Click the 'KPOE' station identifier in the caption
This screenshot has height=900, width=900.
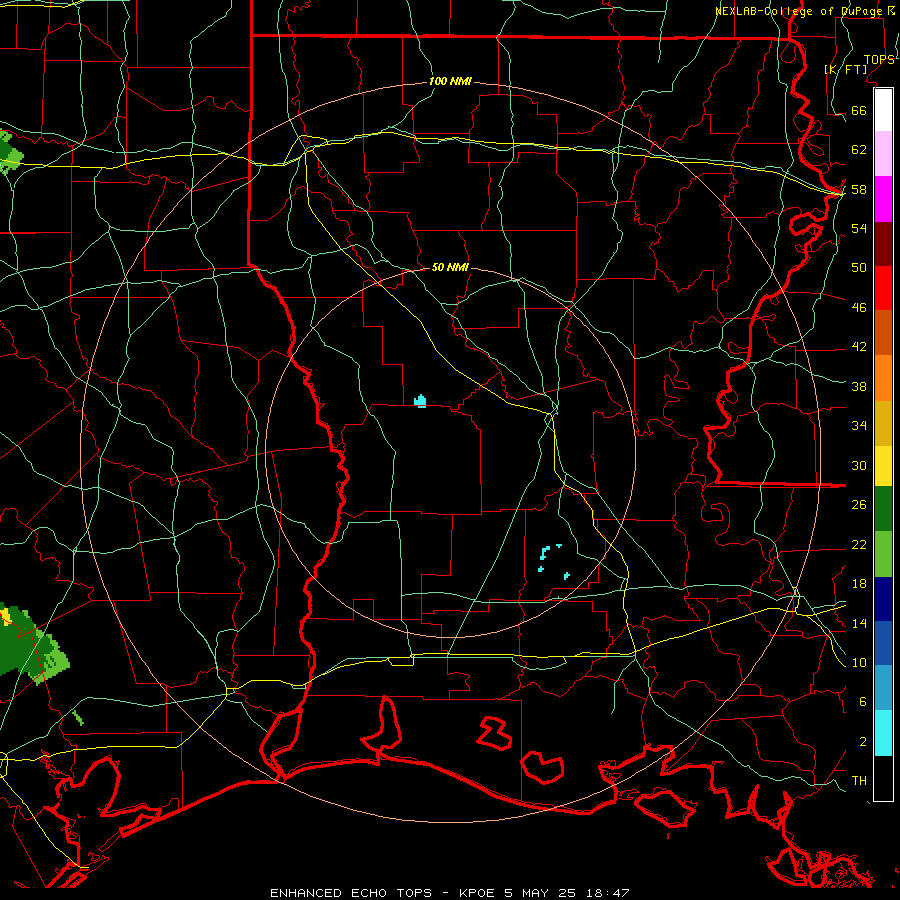[476, 893]
